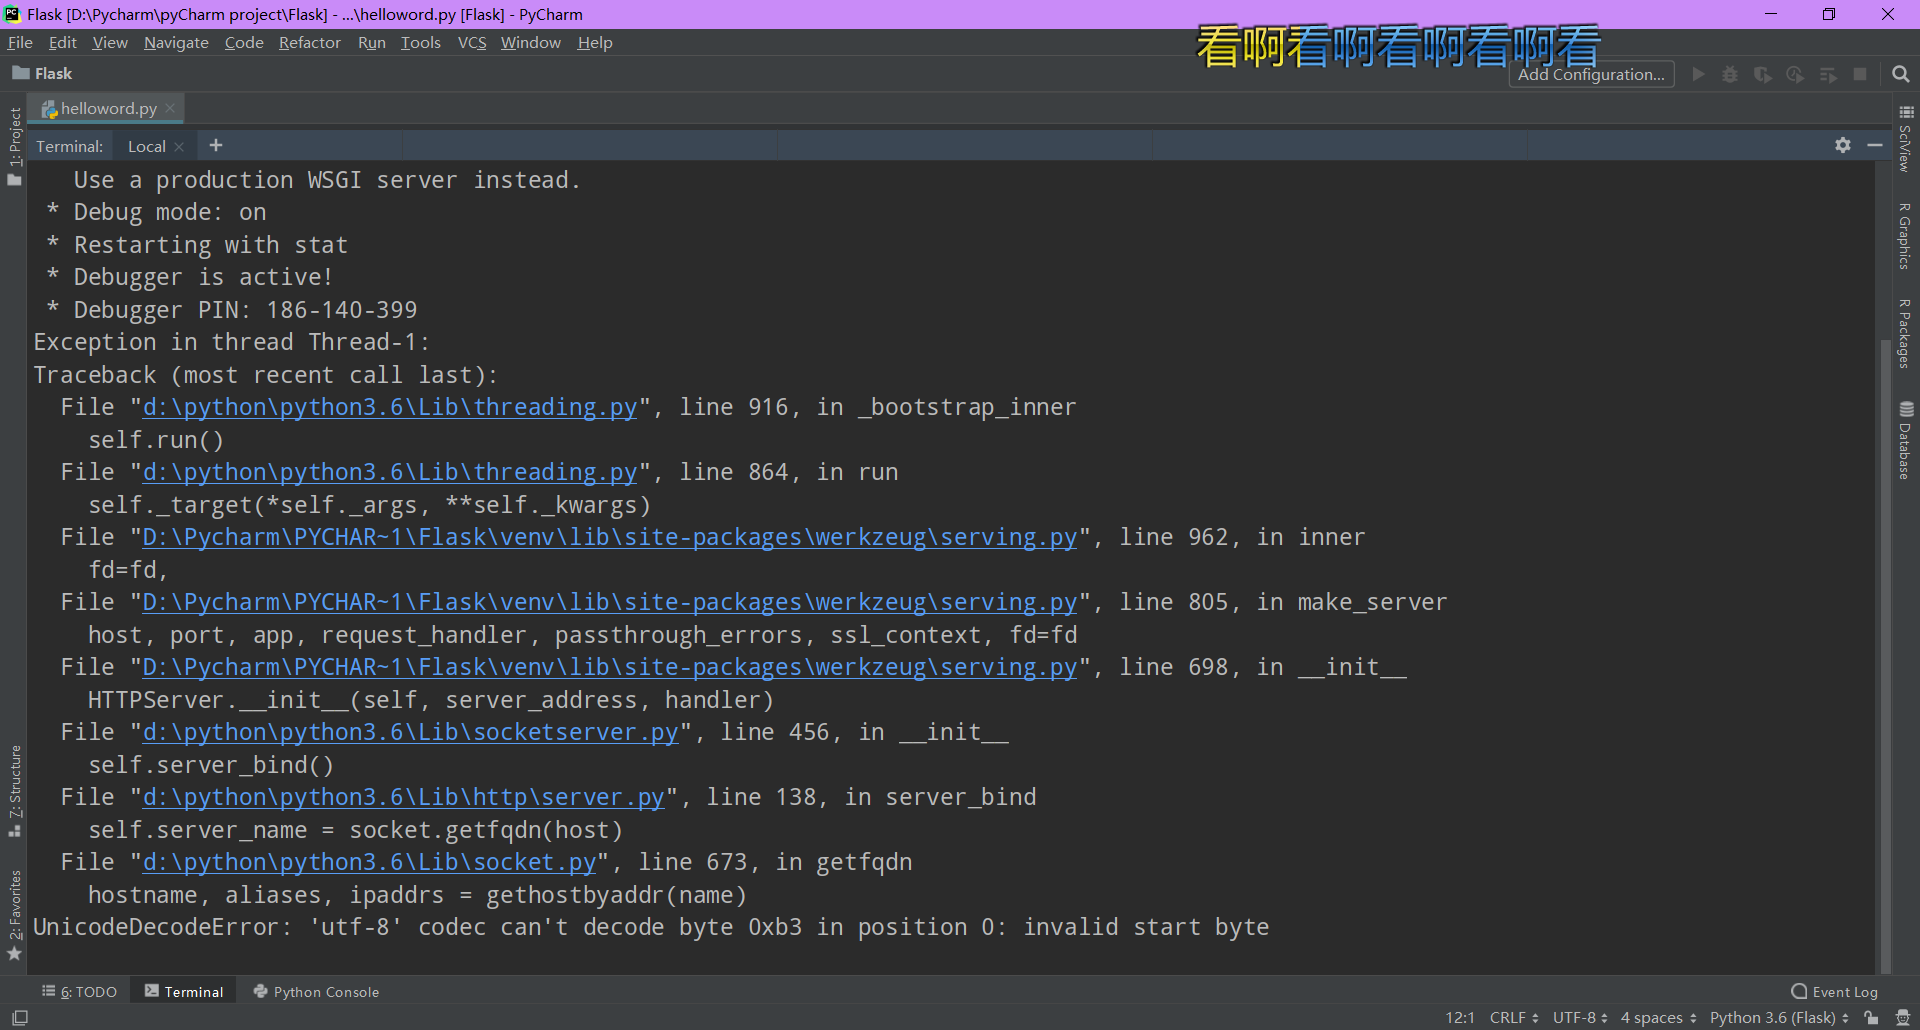Open the Favorites tool window

tap(14, 915)
